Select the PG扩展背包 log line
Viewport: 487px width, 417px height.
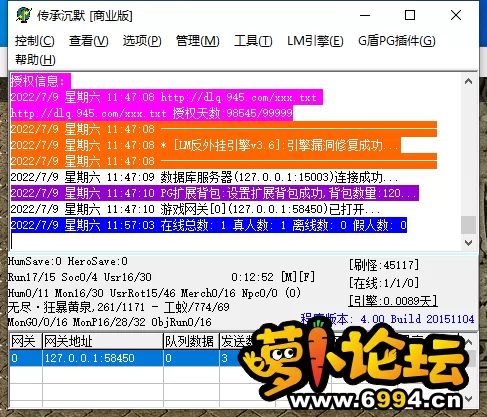tap(214, 193)
